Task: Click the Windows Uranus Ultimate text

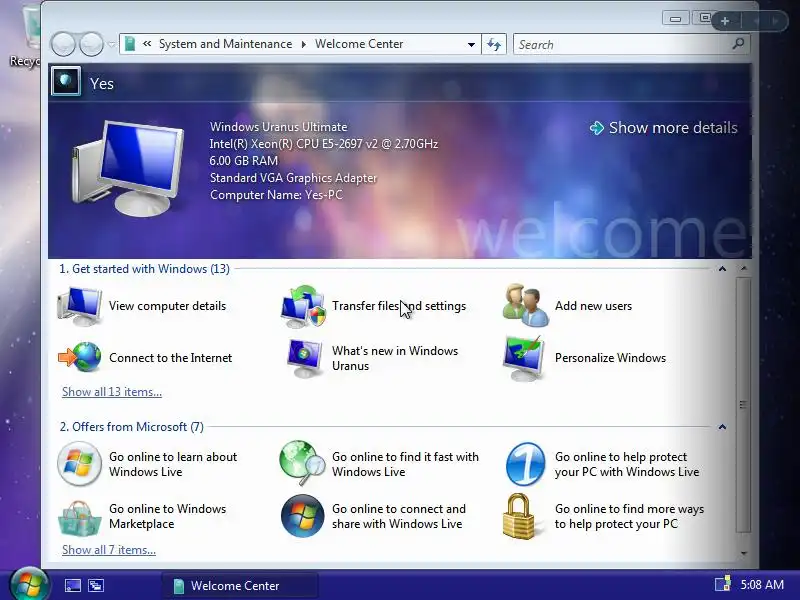Action: click(x=279, y=127)
